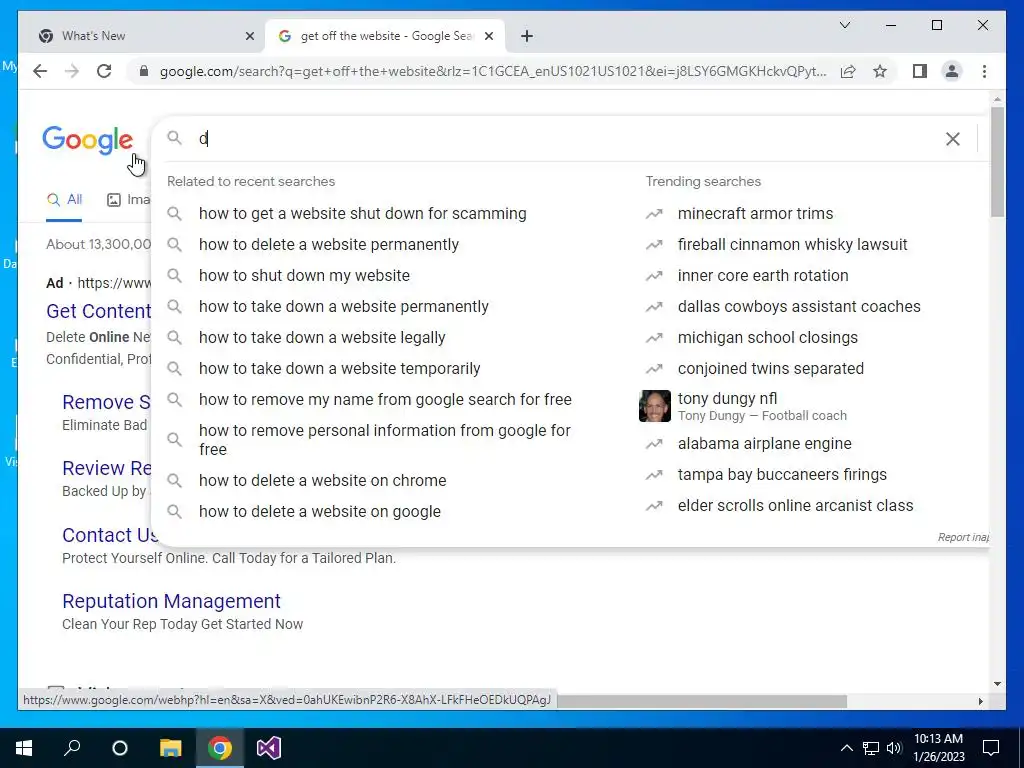Select 'dallas cowboys assistant coaches' trend
This screenshot has height=768, width=1024.
pyautogui.click(x=799, y=306)
